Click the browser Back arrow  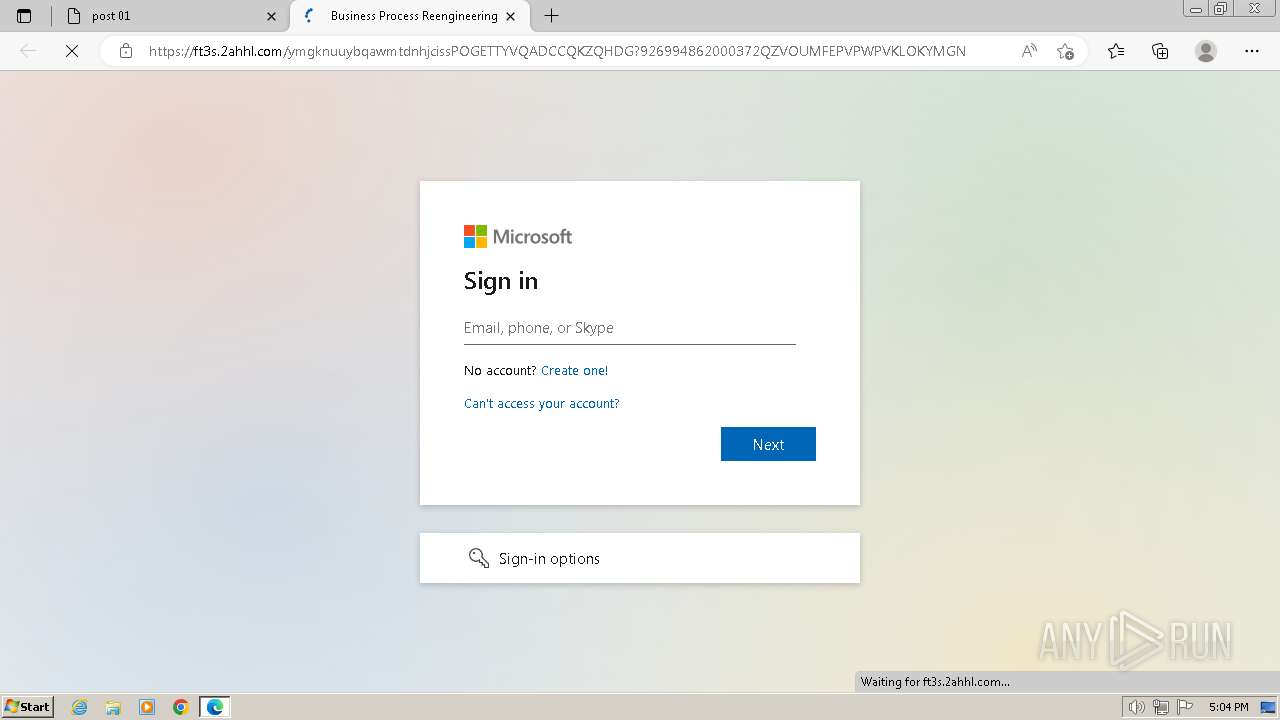point(28,51)
